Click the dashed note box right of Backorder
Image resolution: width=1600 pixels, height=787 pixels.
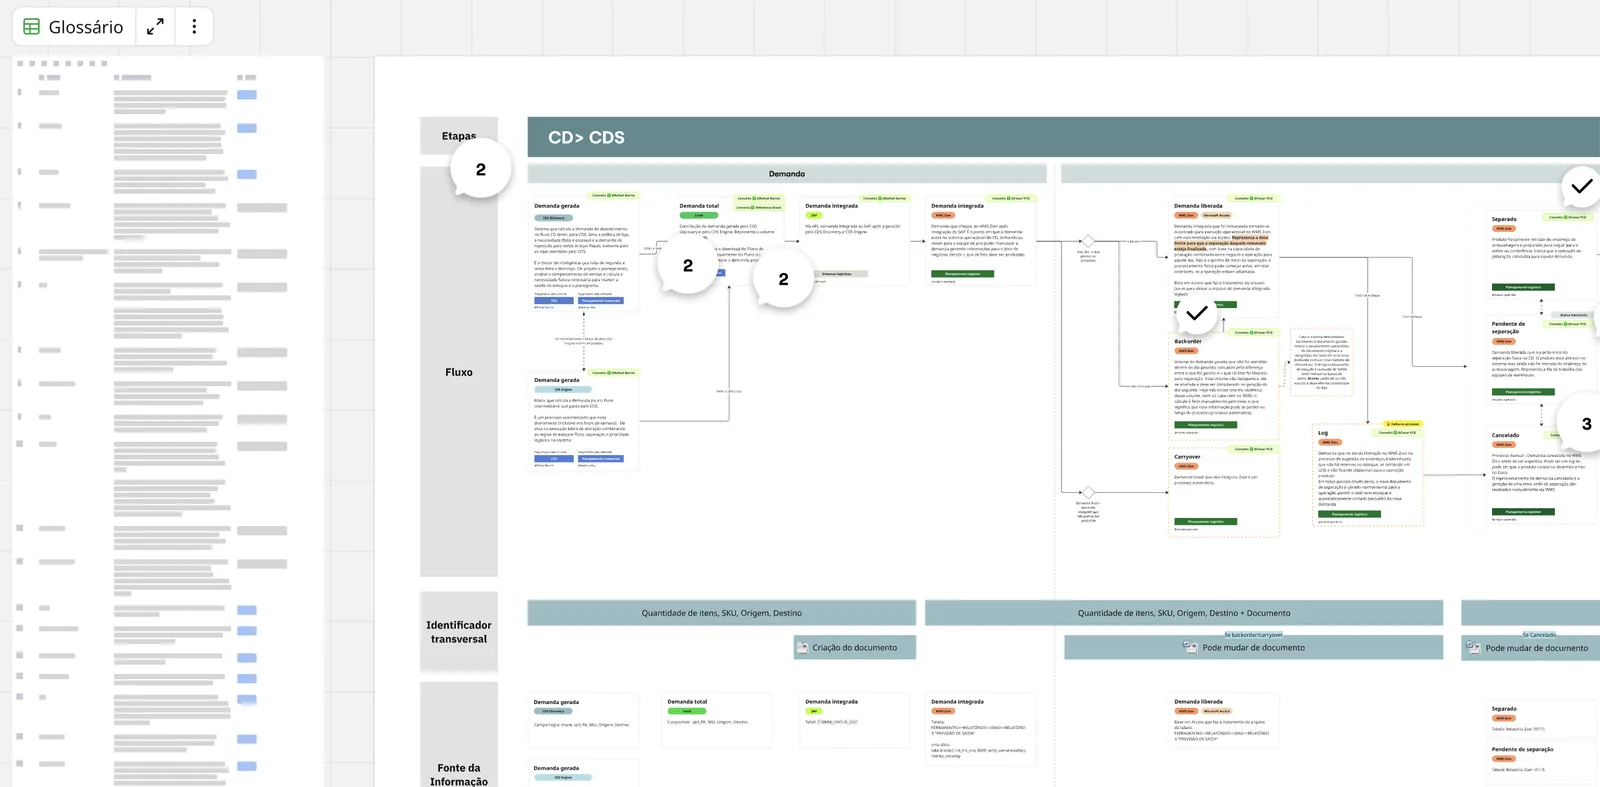pos(1322,362)
